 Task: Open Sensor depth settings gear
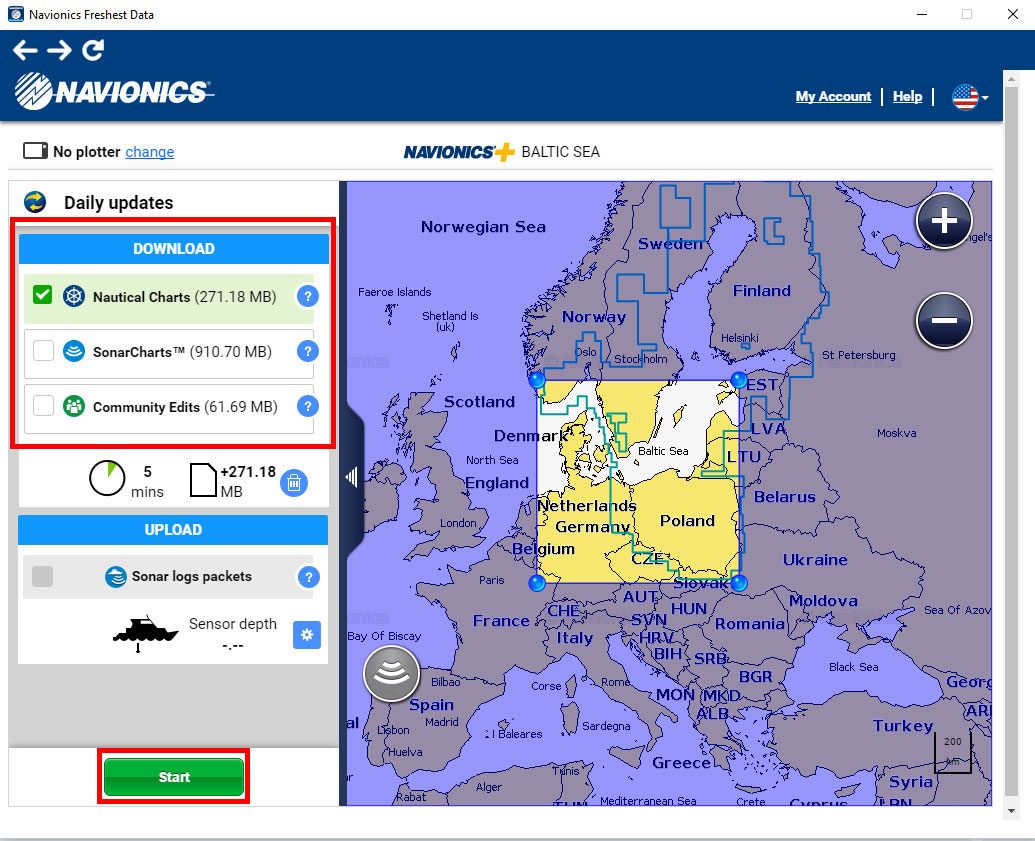(x=307, y=635)
